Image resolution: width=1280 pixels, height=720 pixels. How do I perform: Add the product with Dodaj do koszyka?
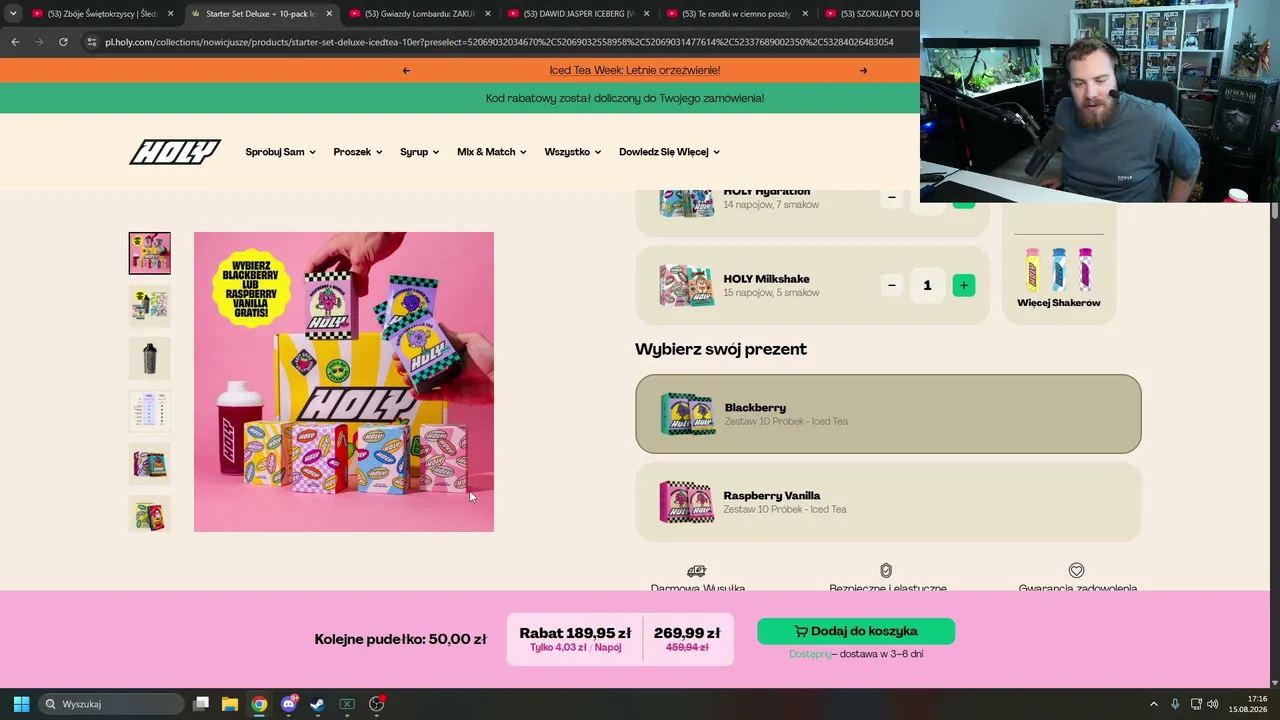pyautogui.click(x=856, y=631)
